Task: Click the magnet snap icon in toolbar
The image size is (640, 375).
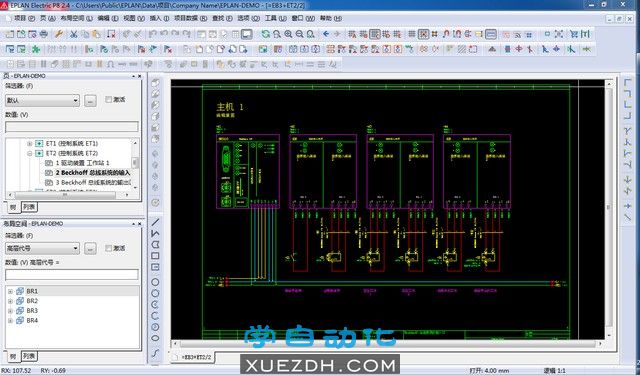Action: 446,34
